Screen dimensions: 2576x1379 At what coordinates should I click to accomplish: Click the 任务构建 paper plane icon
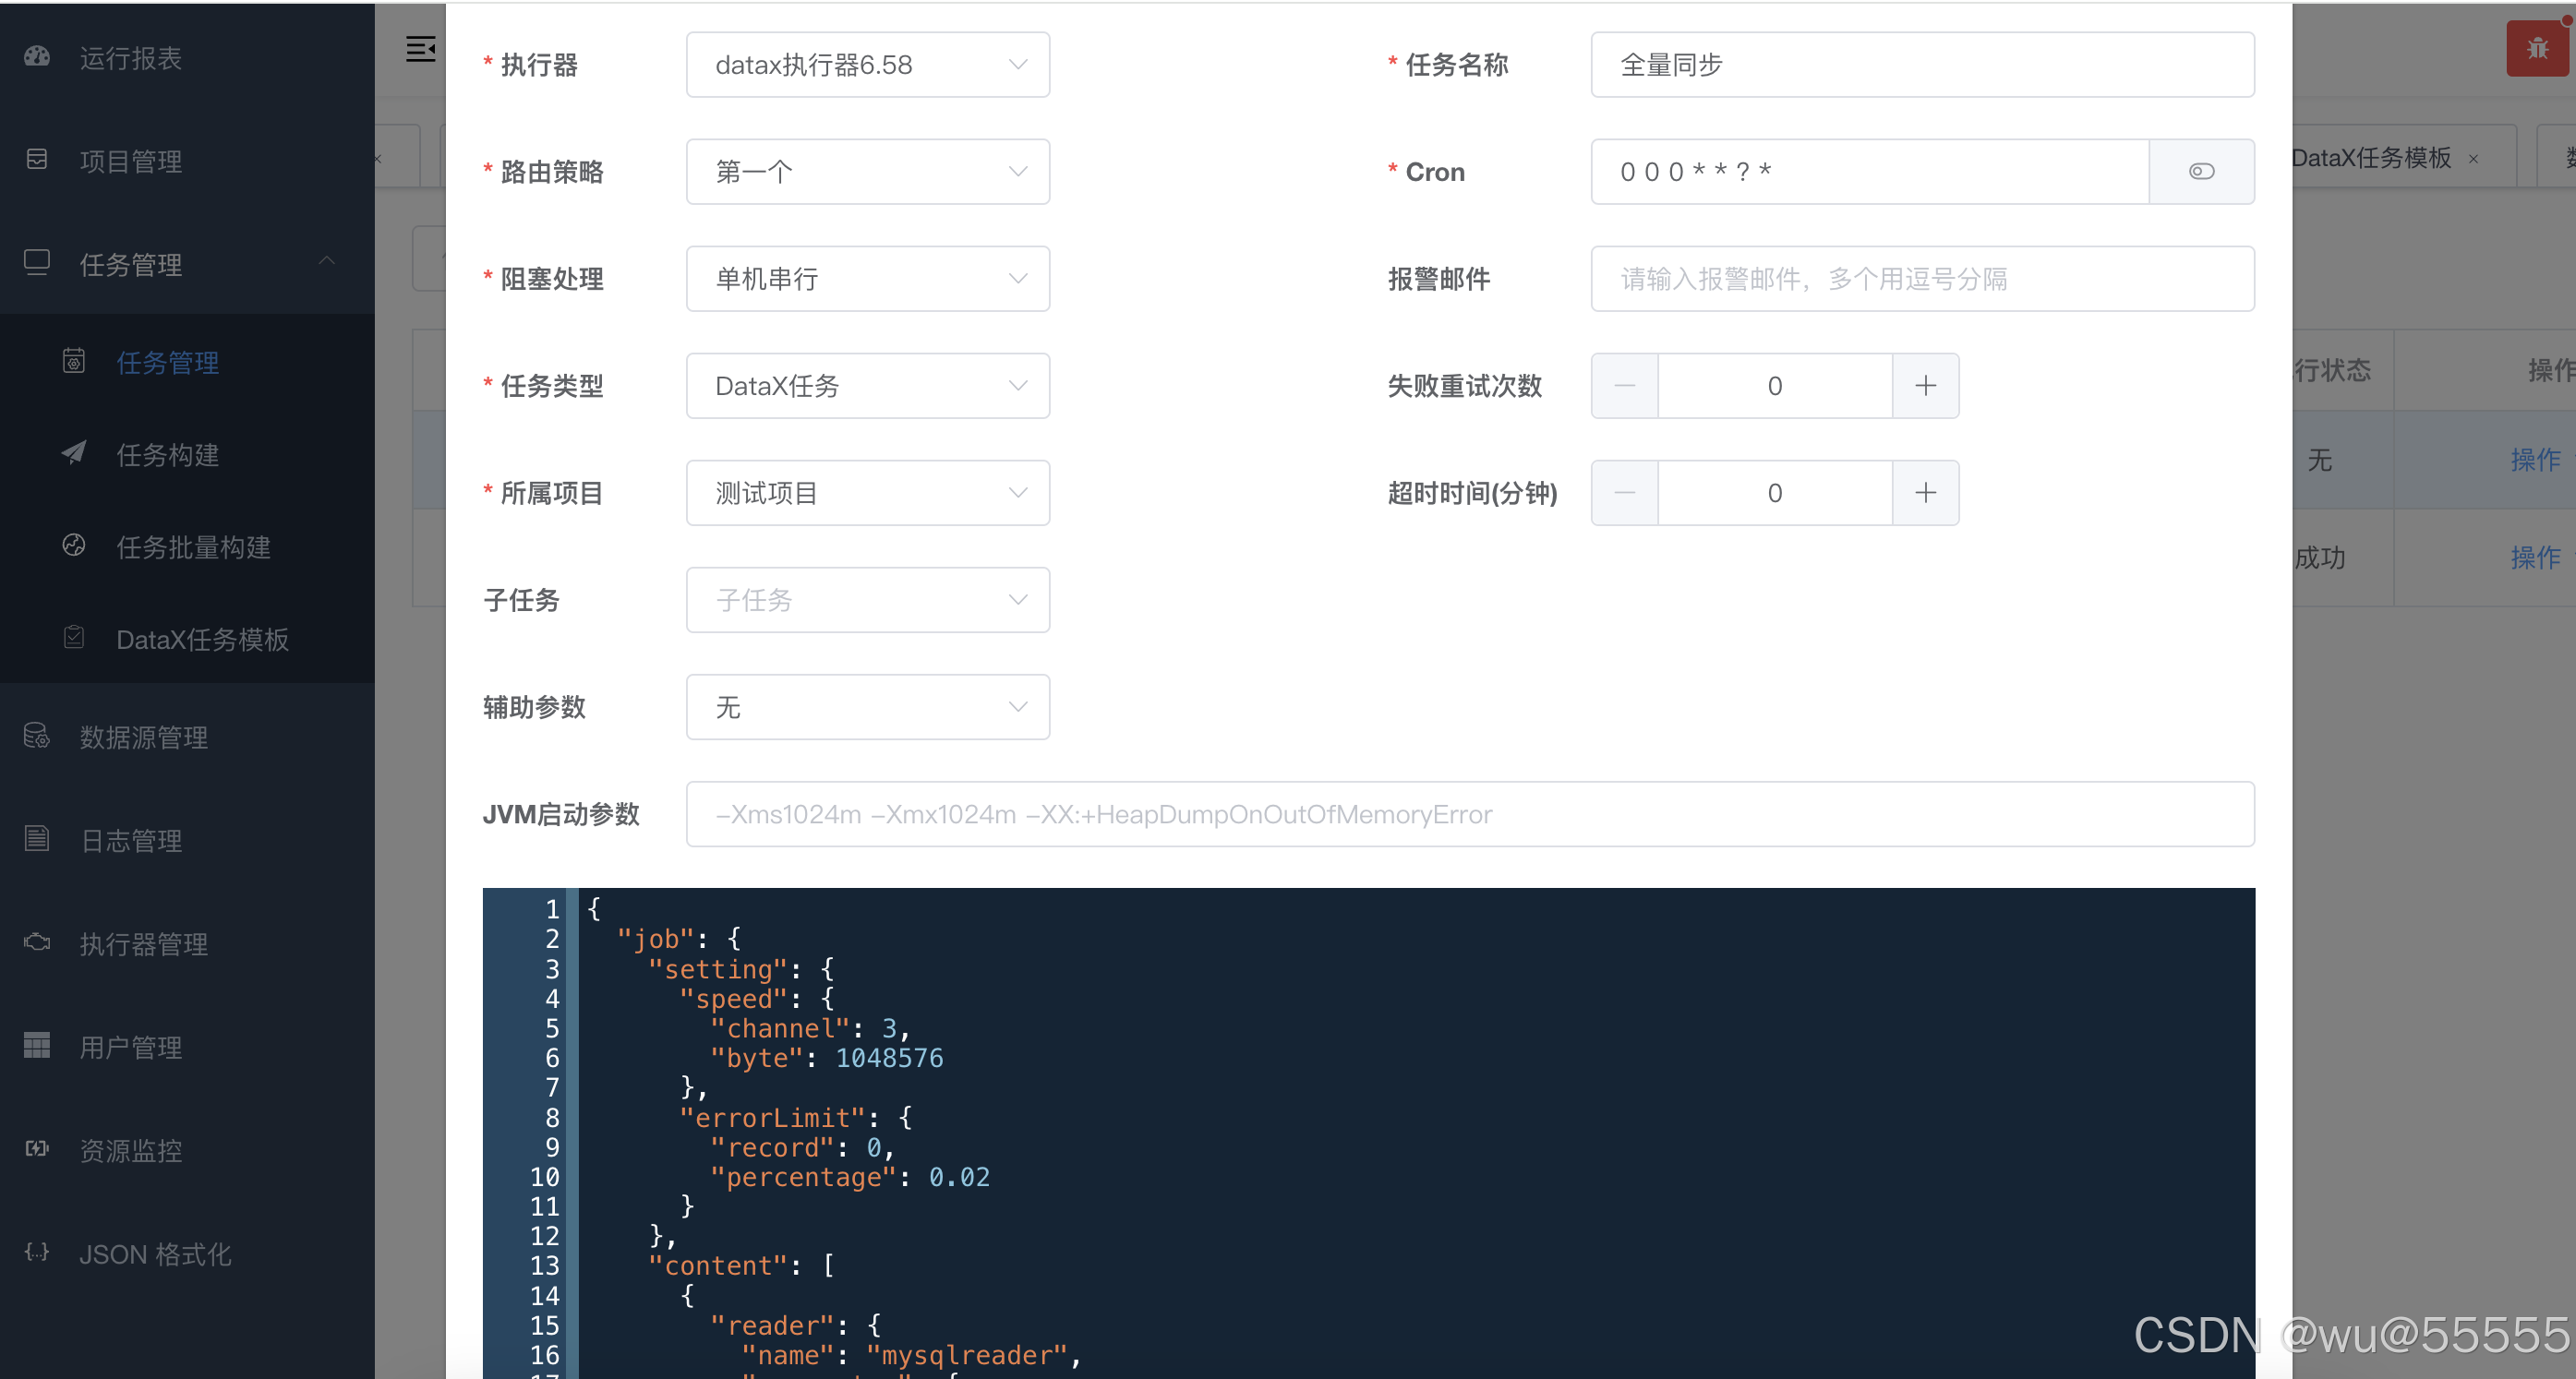74,454
